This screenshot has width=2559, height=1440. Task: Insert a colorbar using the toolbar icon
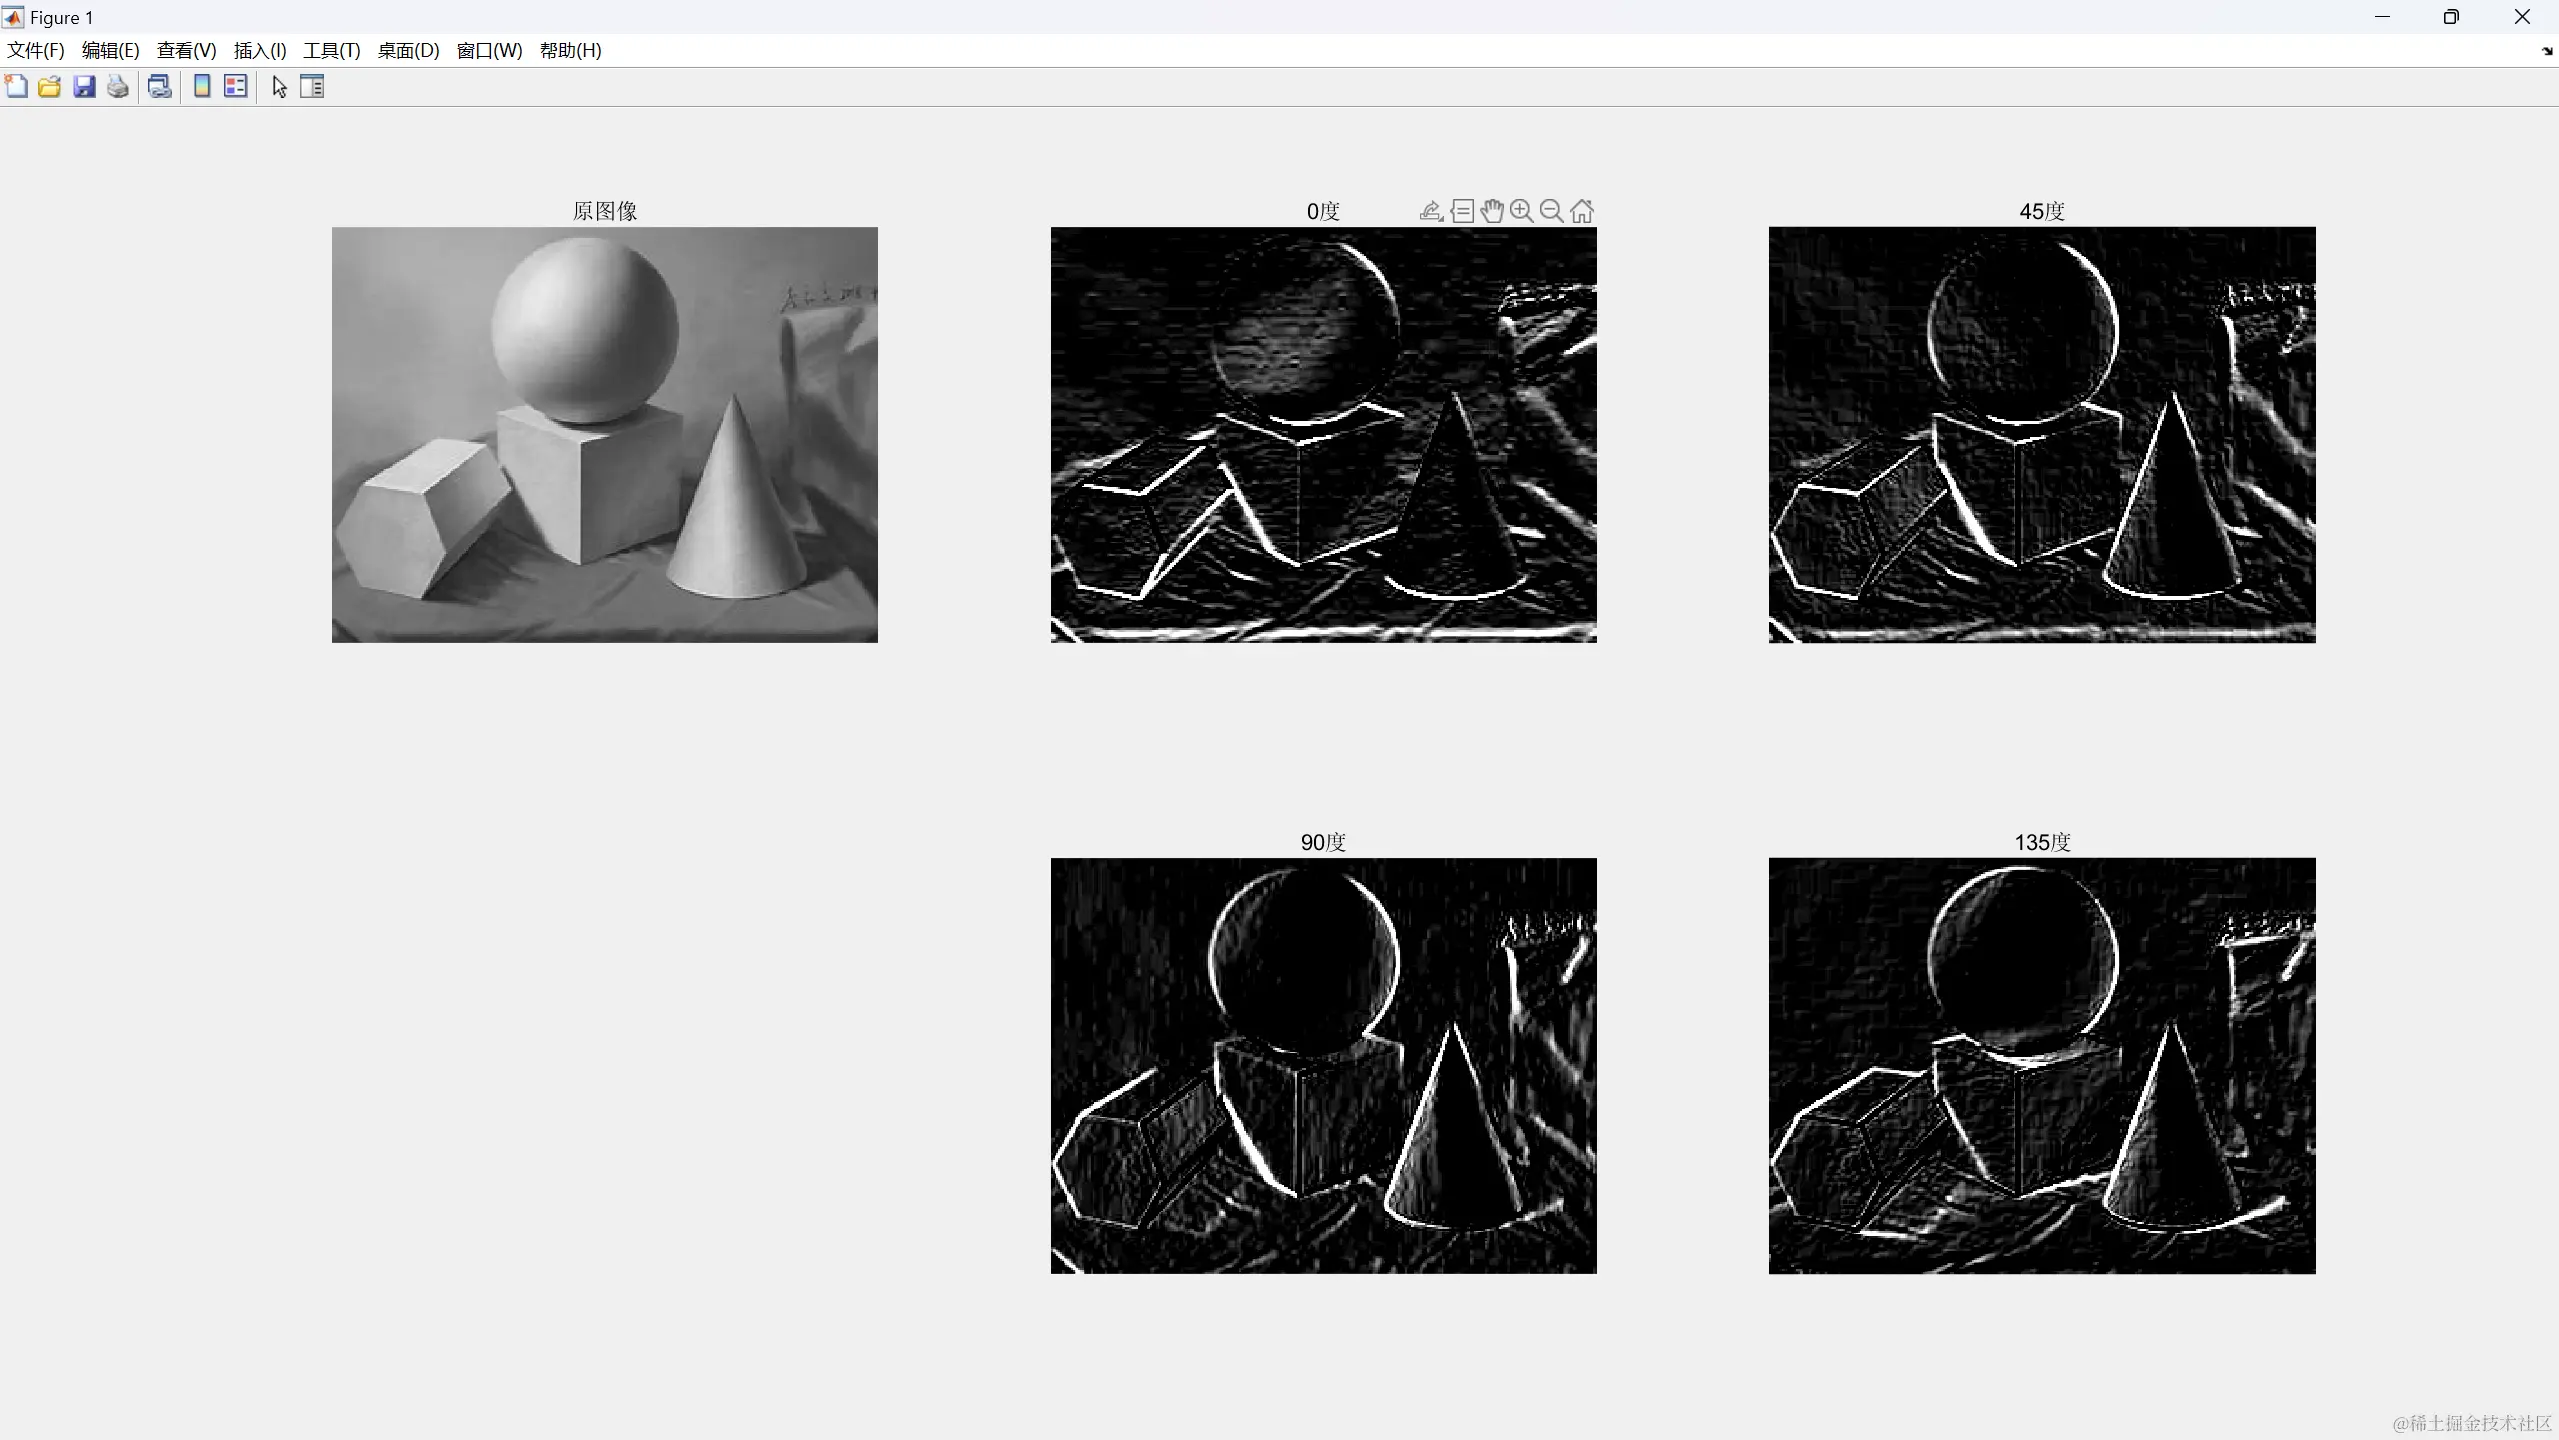(202, 87)
